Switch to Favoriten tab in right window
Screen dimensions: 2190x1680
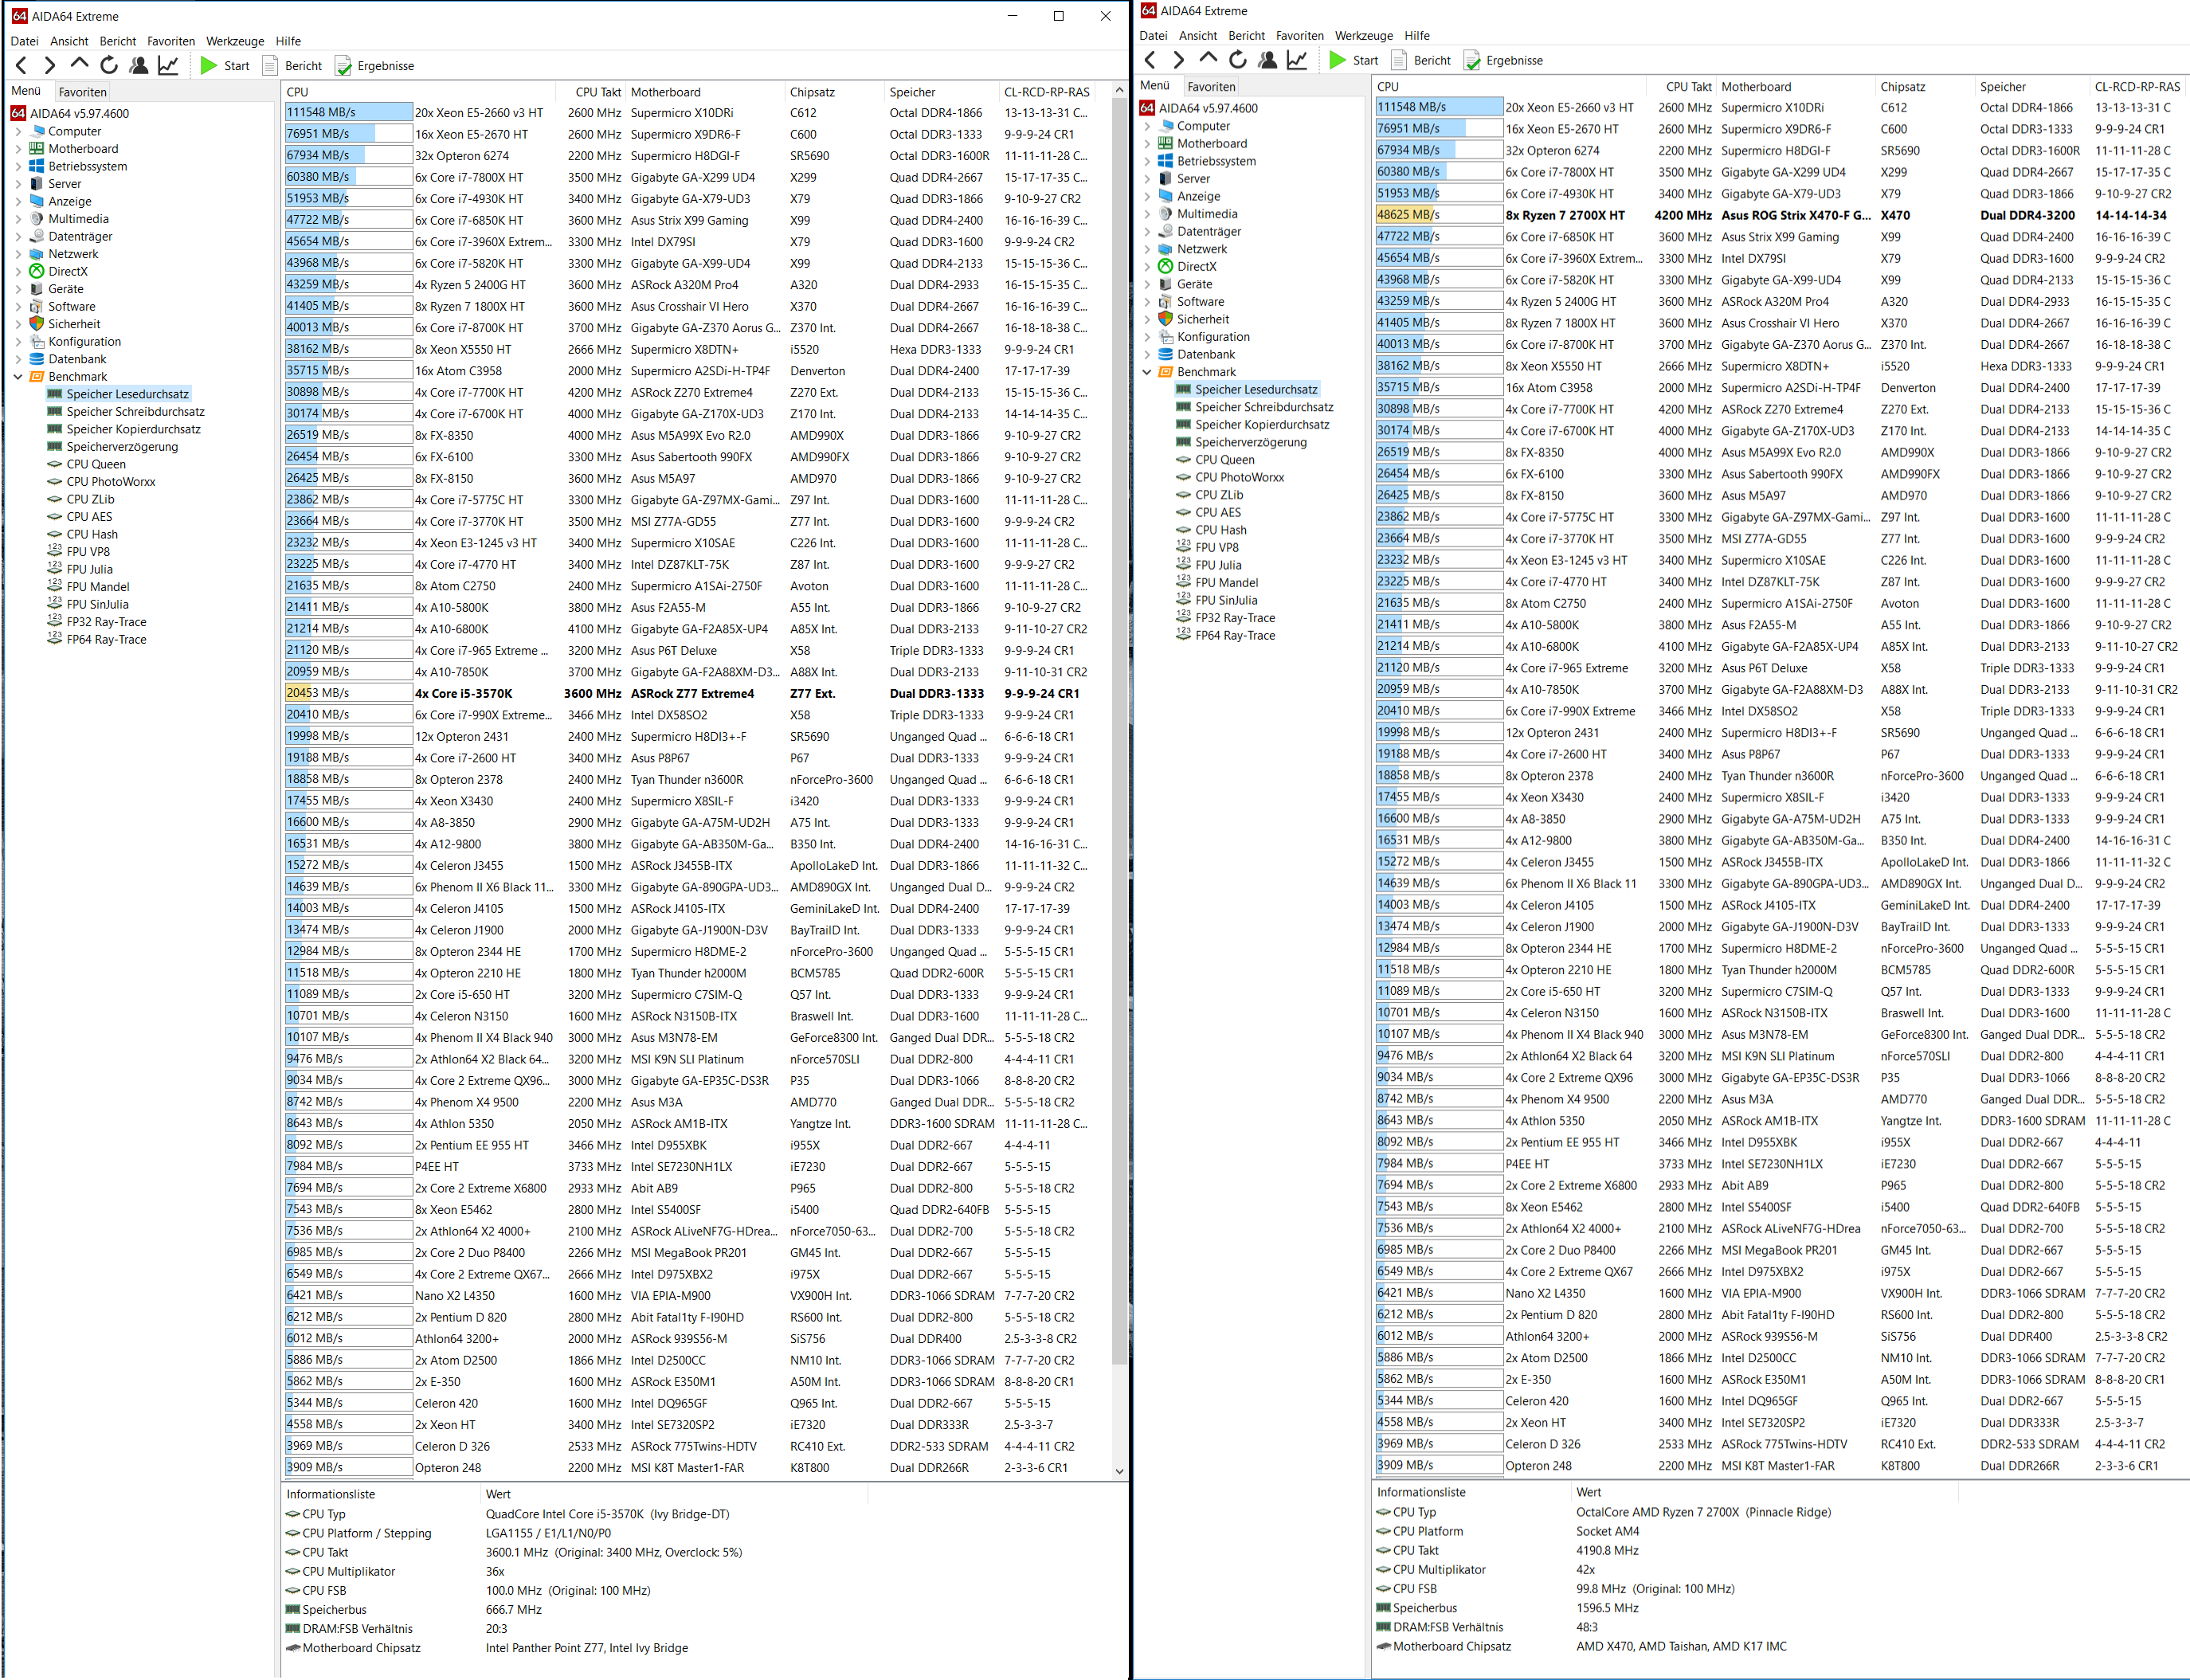[x=1211, y=86]
